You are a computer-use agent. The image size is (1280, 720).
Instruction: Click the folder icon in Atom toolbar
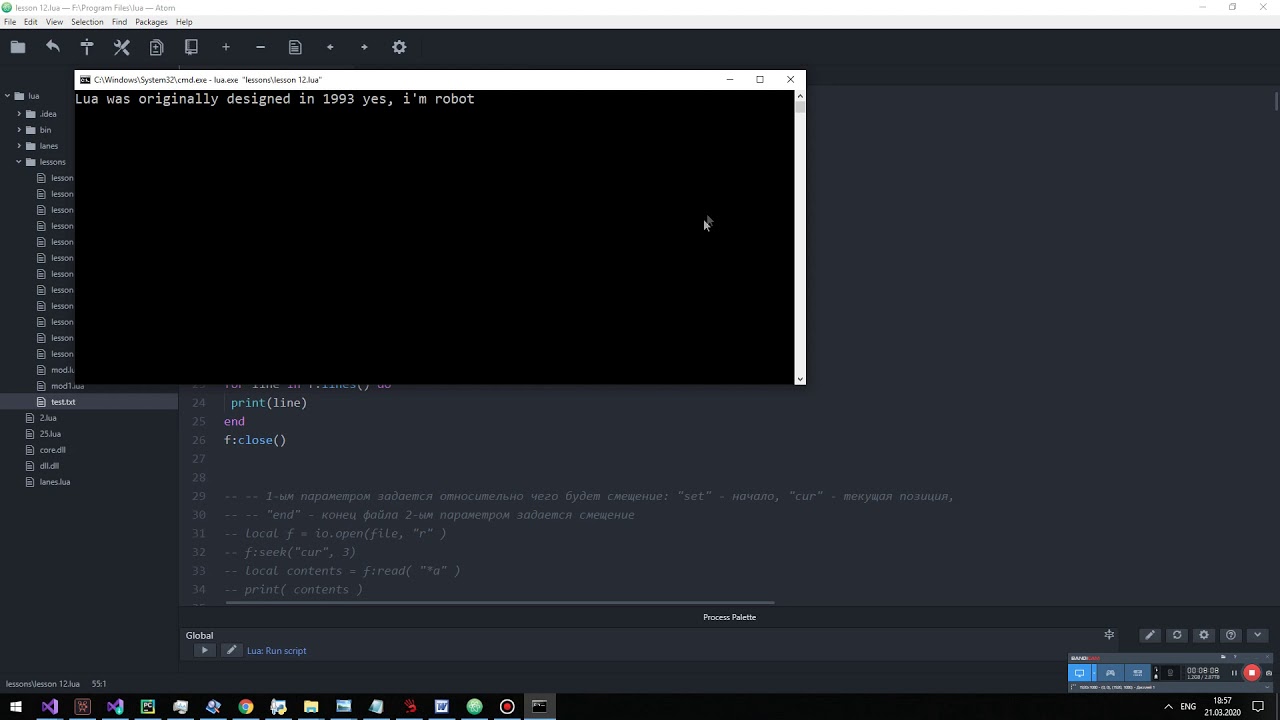click(17, 47)
